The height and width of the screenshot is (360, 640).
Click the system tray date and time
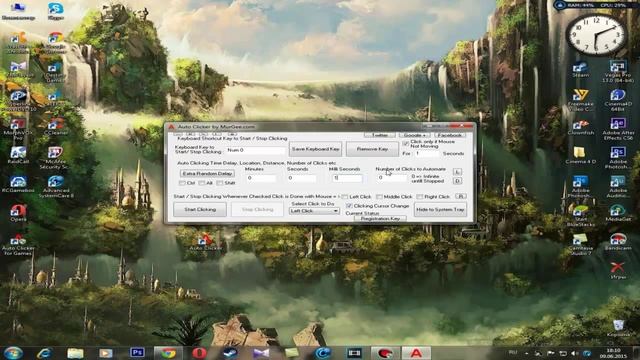click(613, 353)
